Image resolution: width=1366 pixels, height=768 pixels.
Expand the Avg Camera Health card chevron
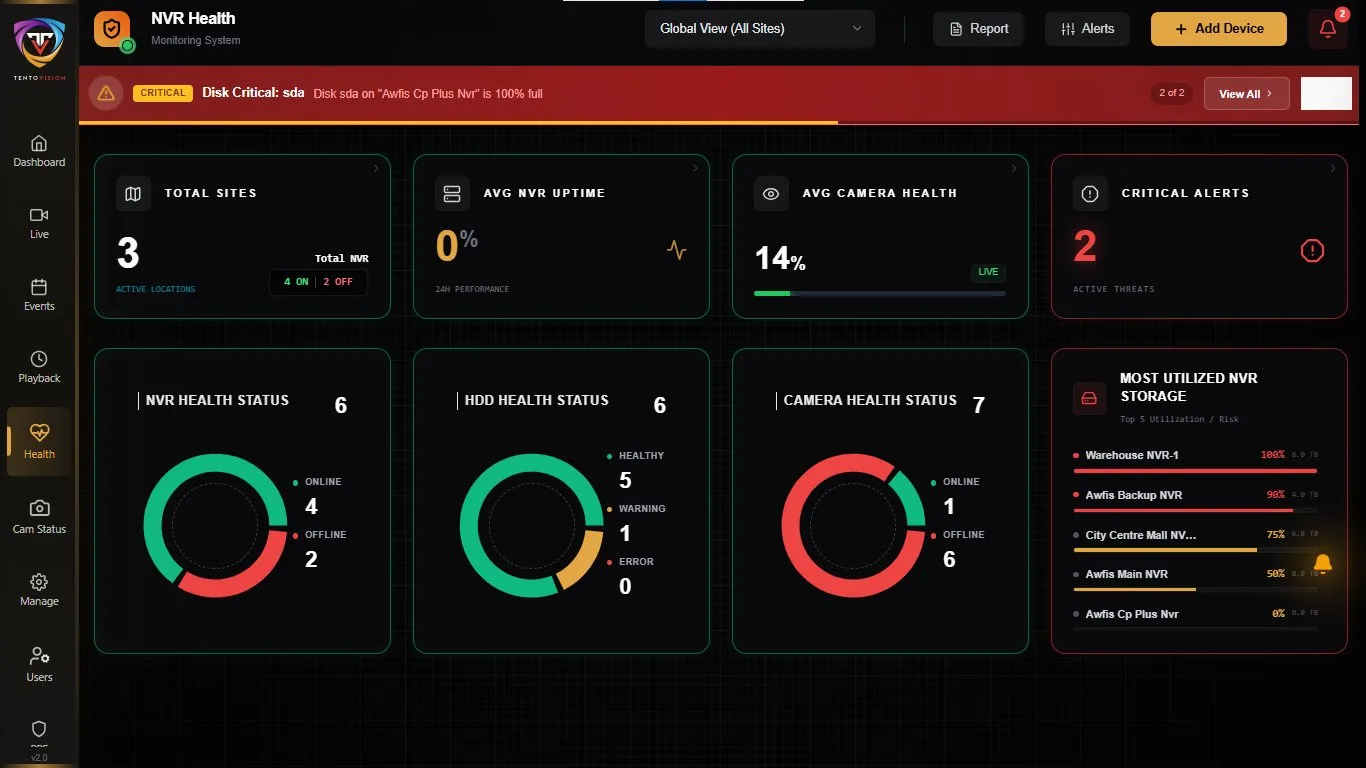click(1014, 169)
